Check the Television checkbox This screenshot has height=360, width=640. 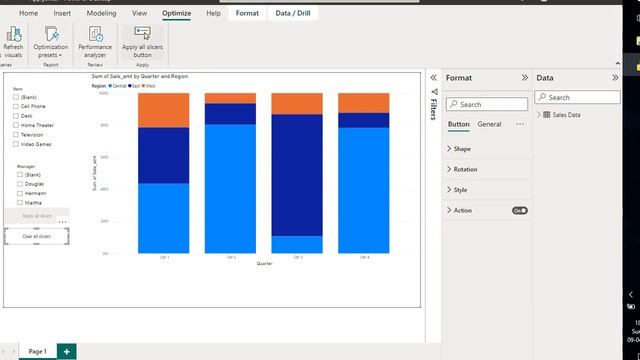[x=16, y=135]
